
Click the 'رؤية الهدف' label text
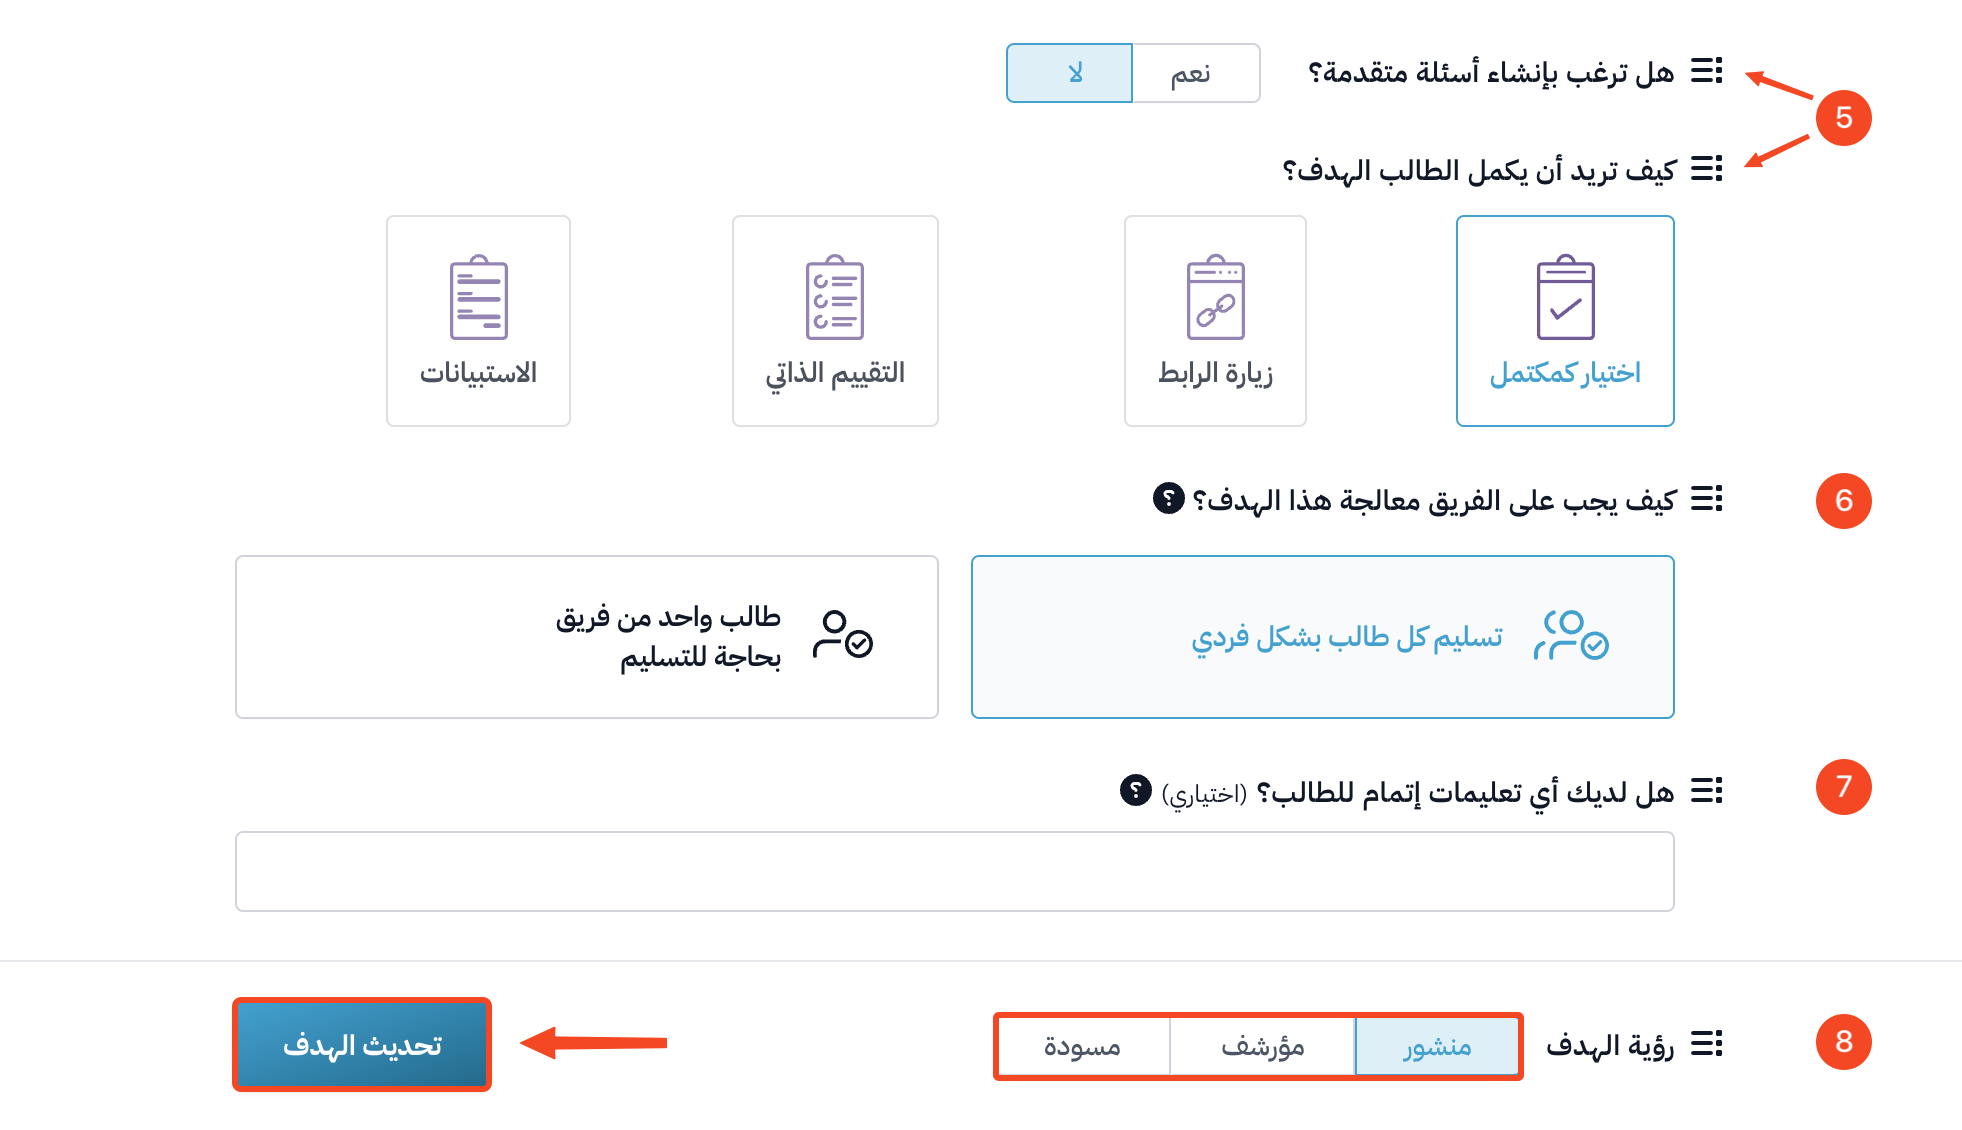tap(1610, 1045)
